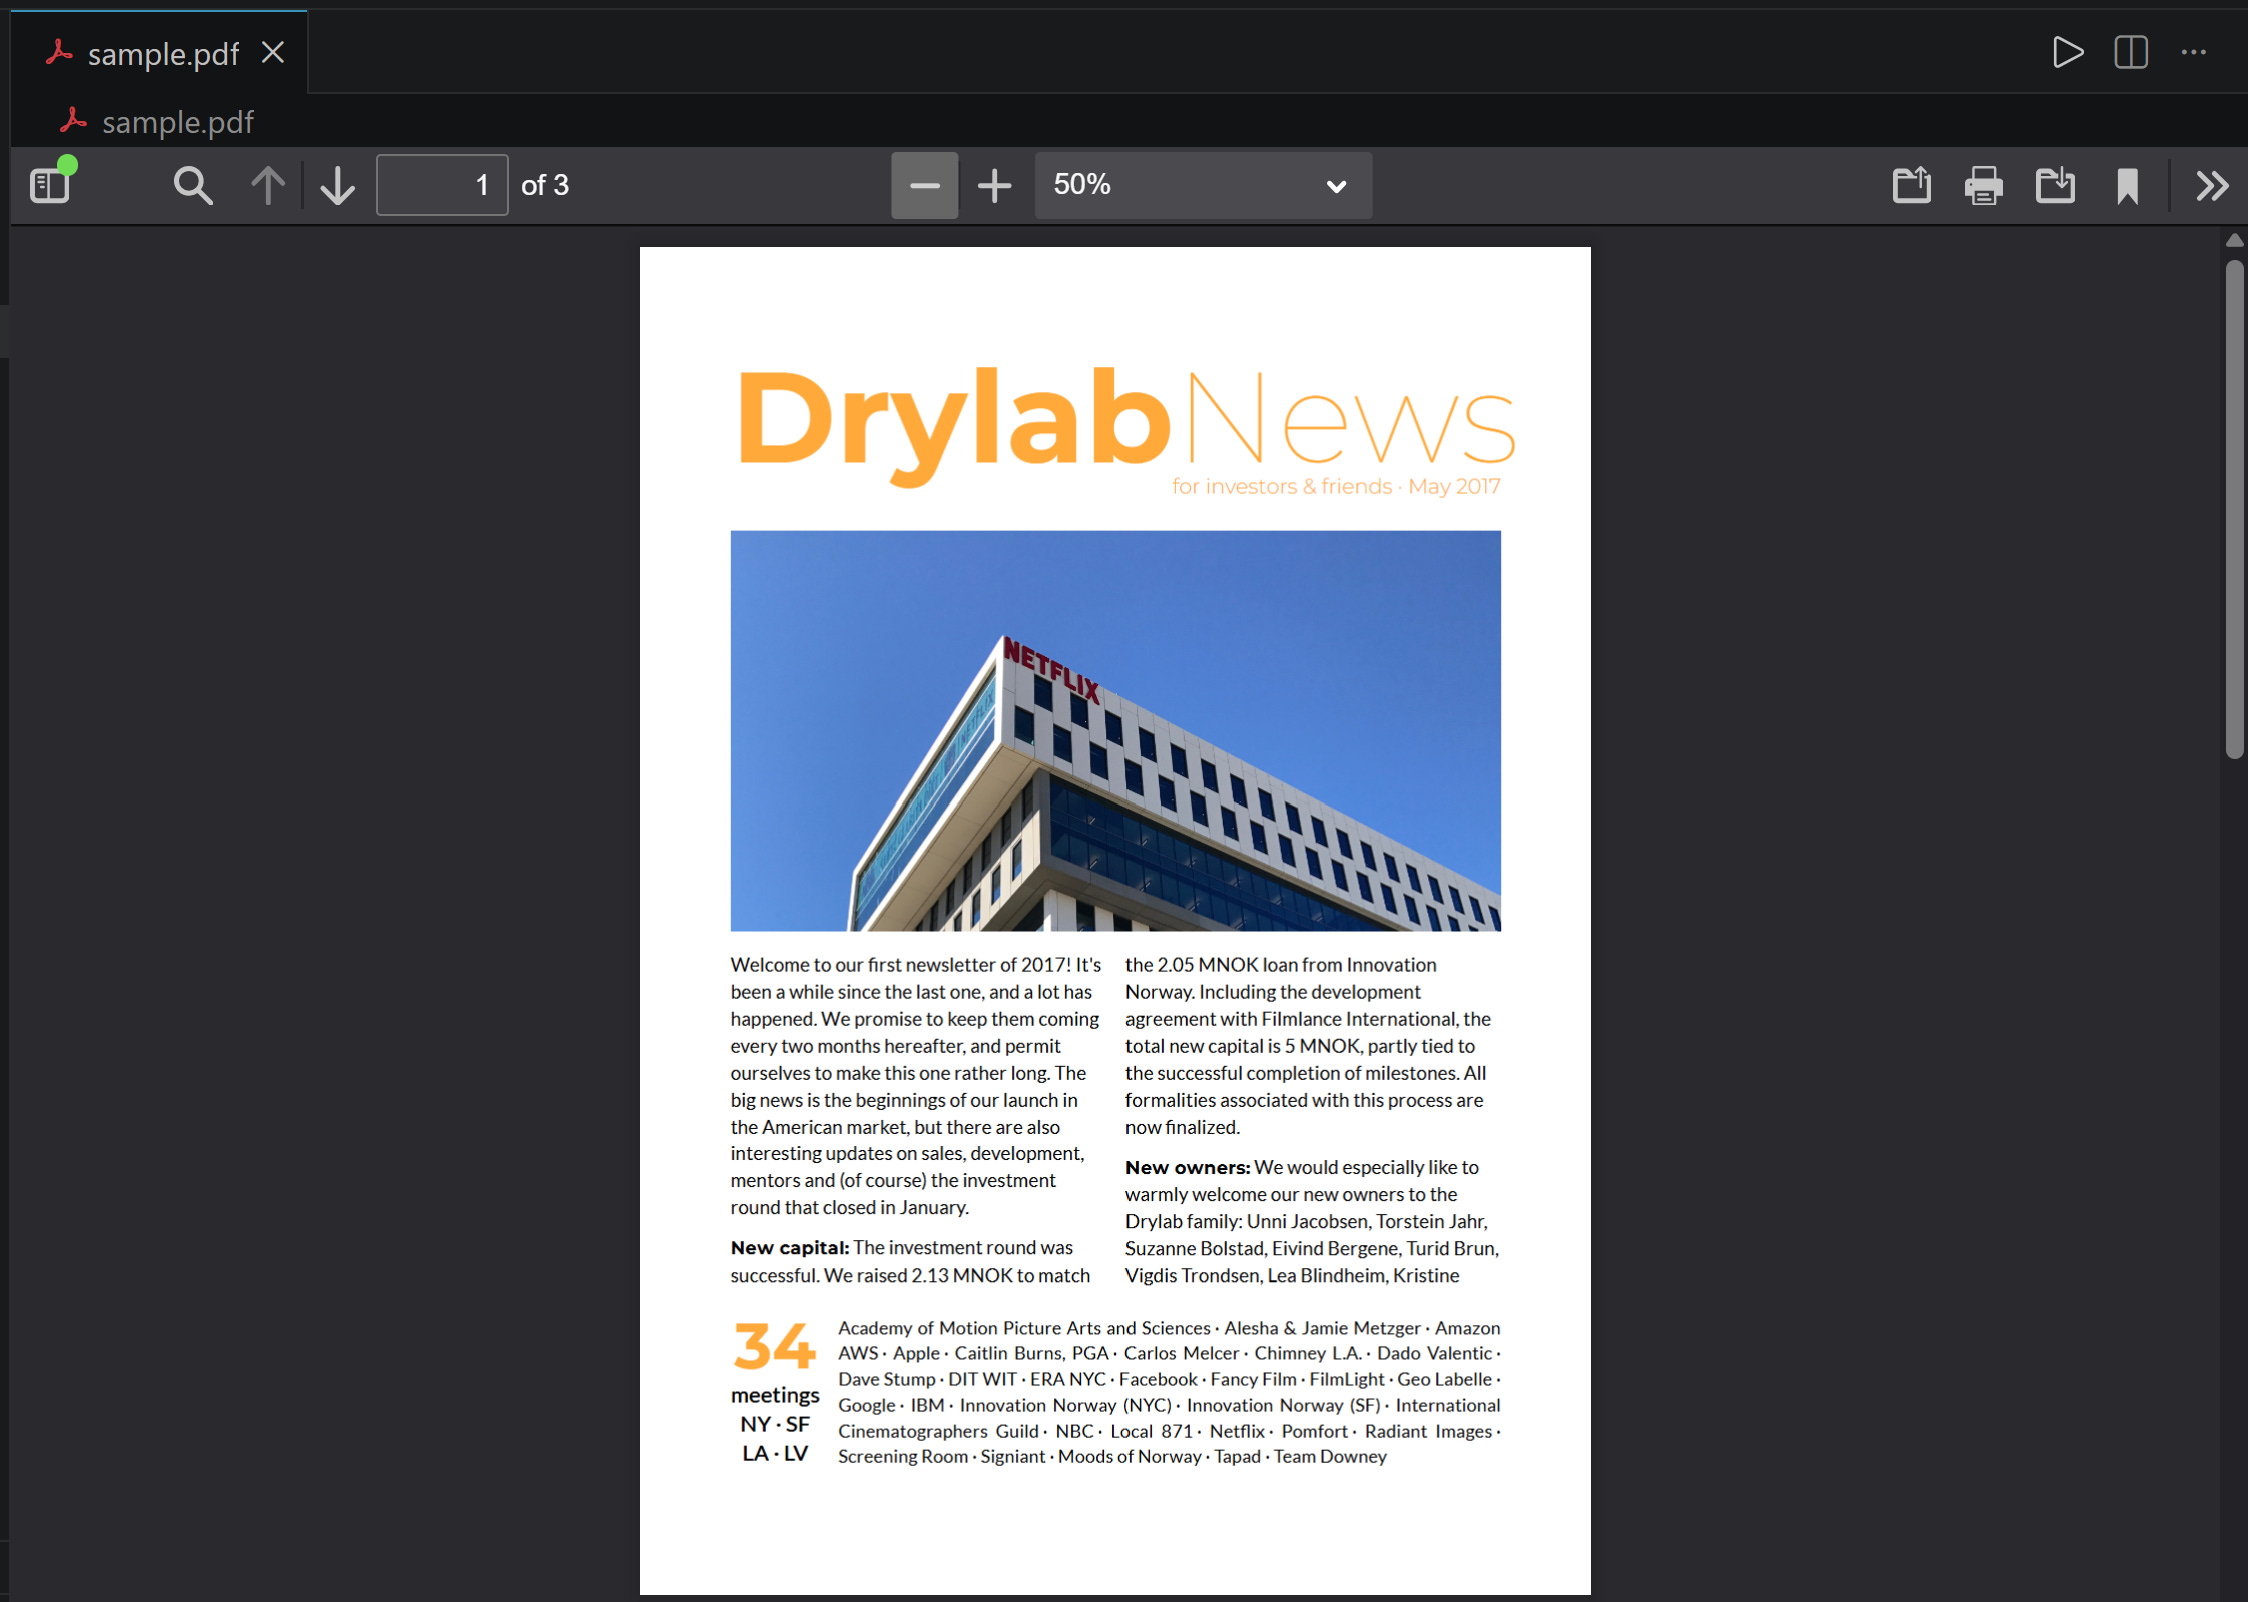This screenshot has width=2248, height=1602.
Task: Click the scrollbar up arrow
Action: click(2235, 240)
